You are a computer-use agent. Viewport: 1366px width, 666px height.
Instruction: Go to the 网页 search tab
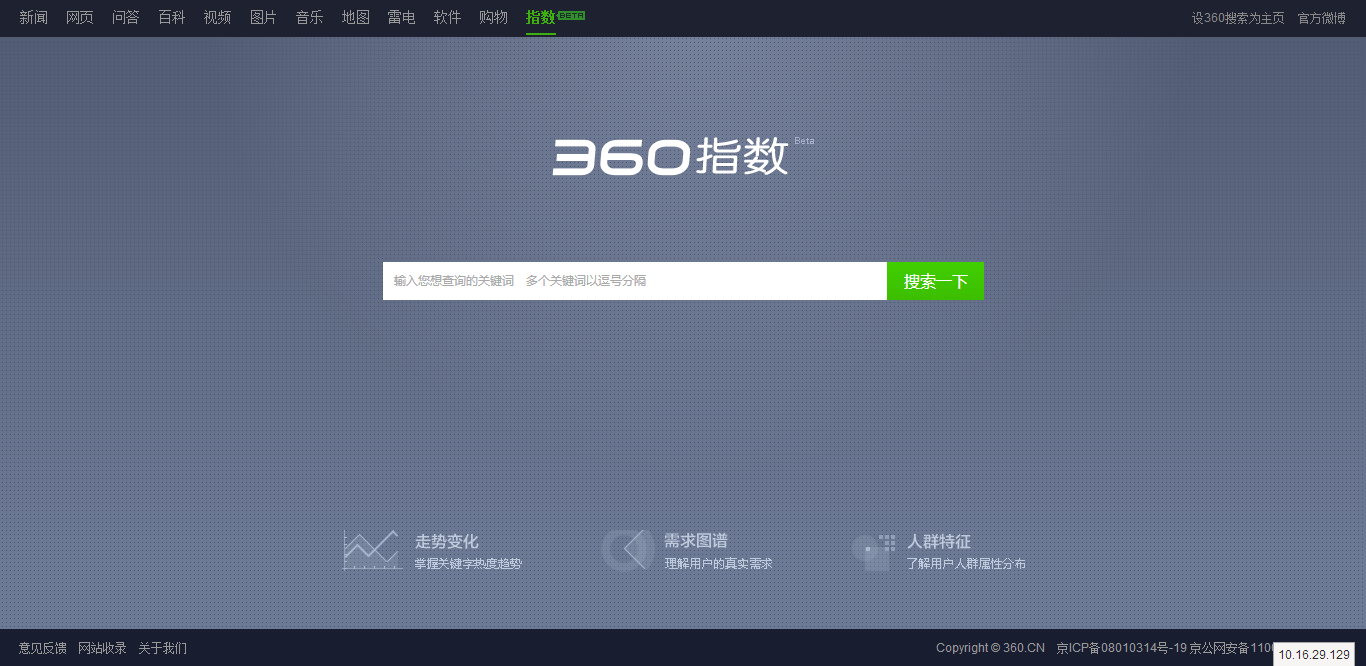[x=80, y=17]
